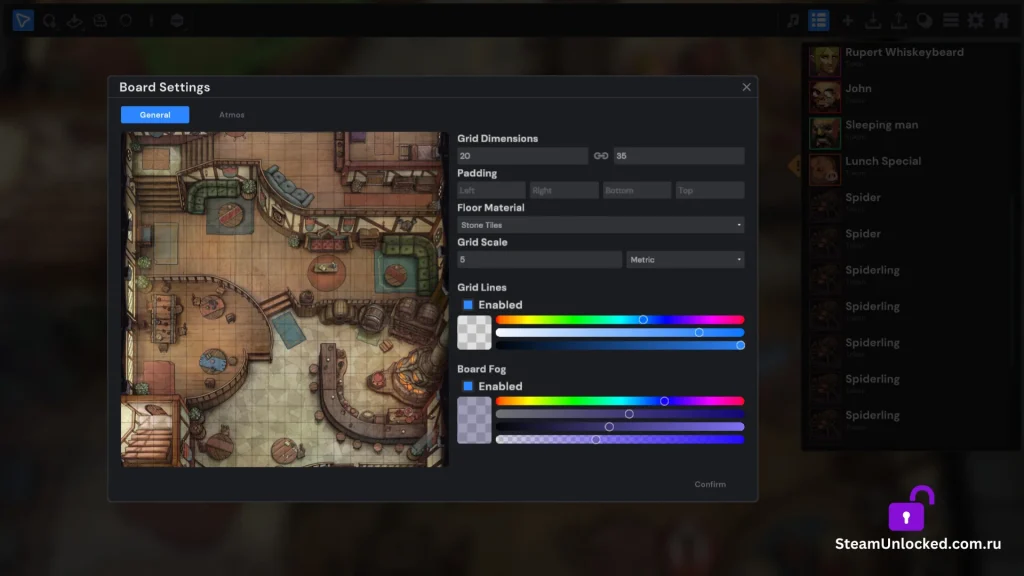Open the music note panel
This screenshot has height=576, width=1024.
(793, 20)
